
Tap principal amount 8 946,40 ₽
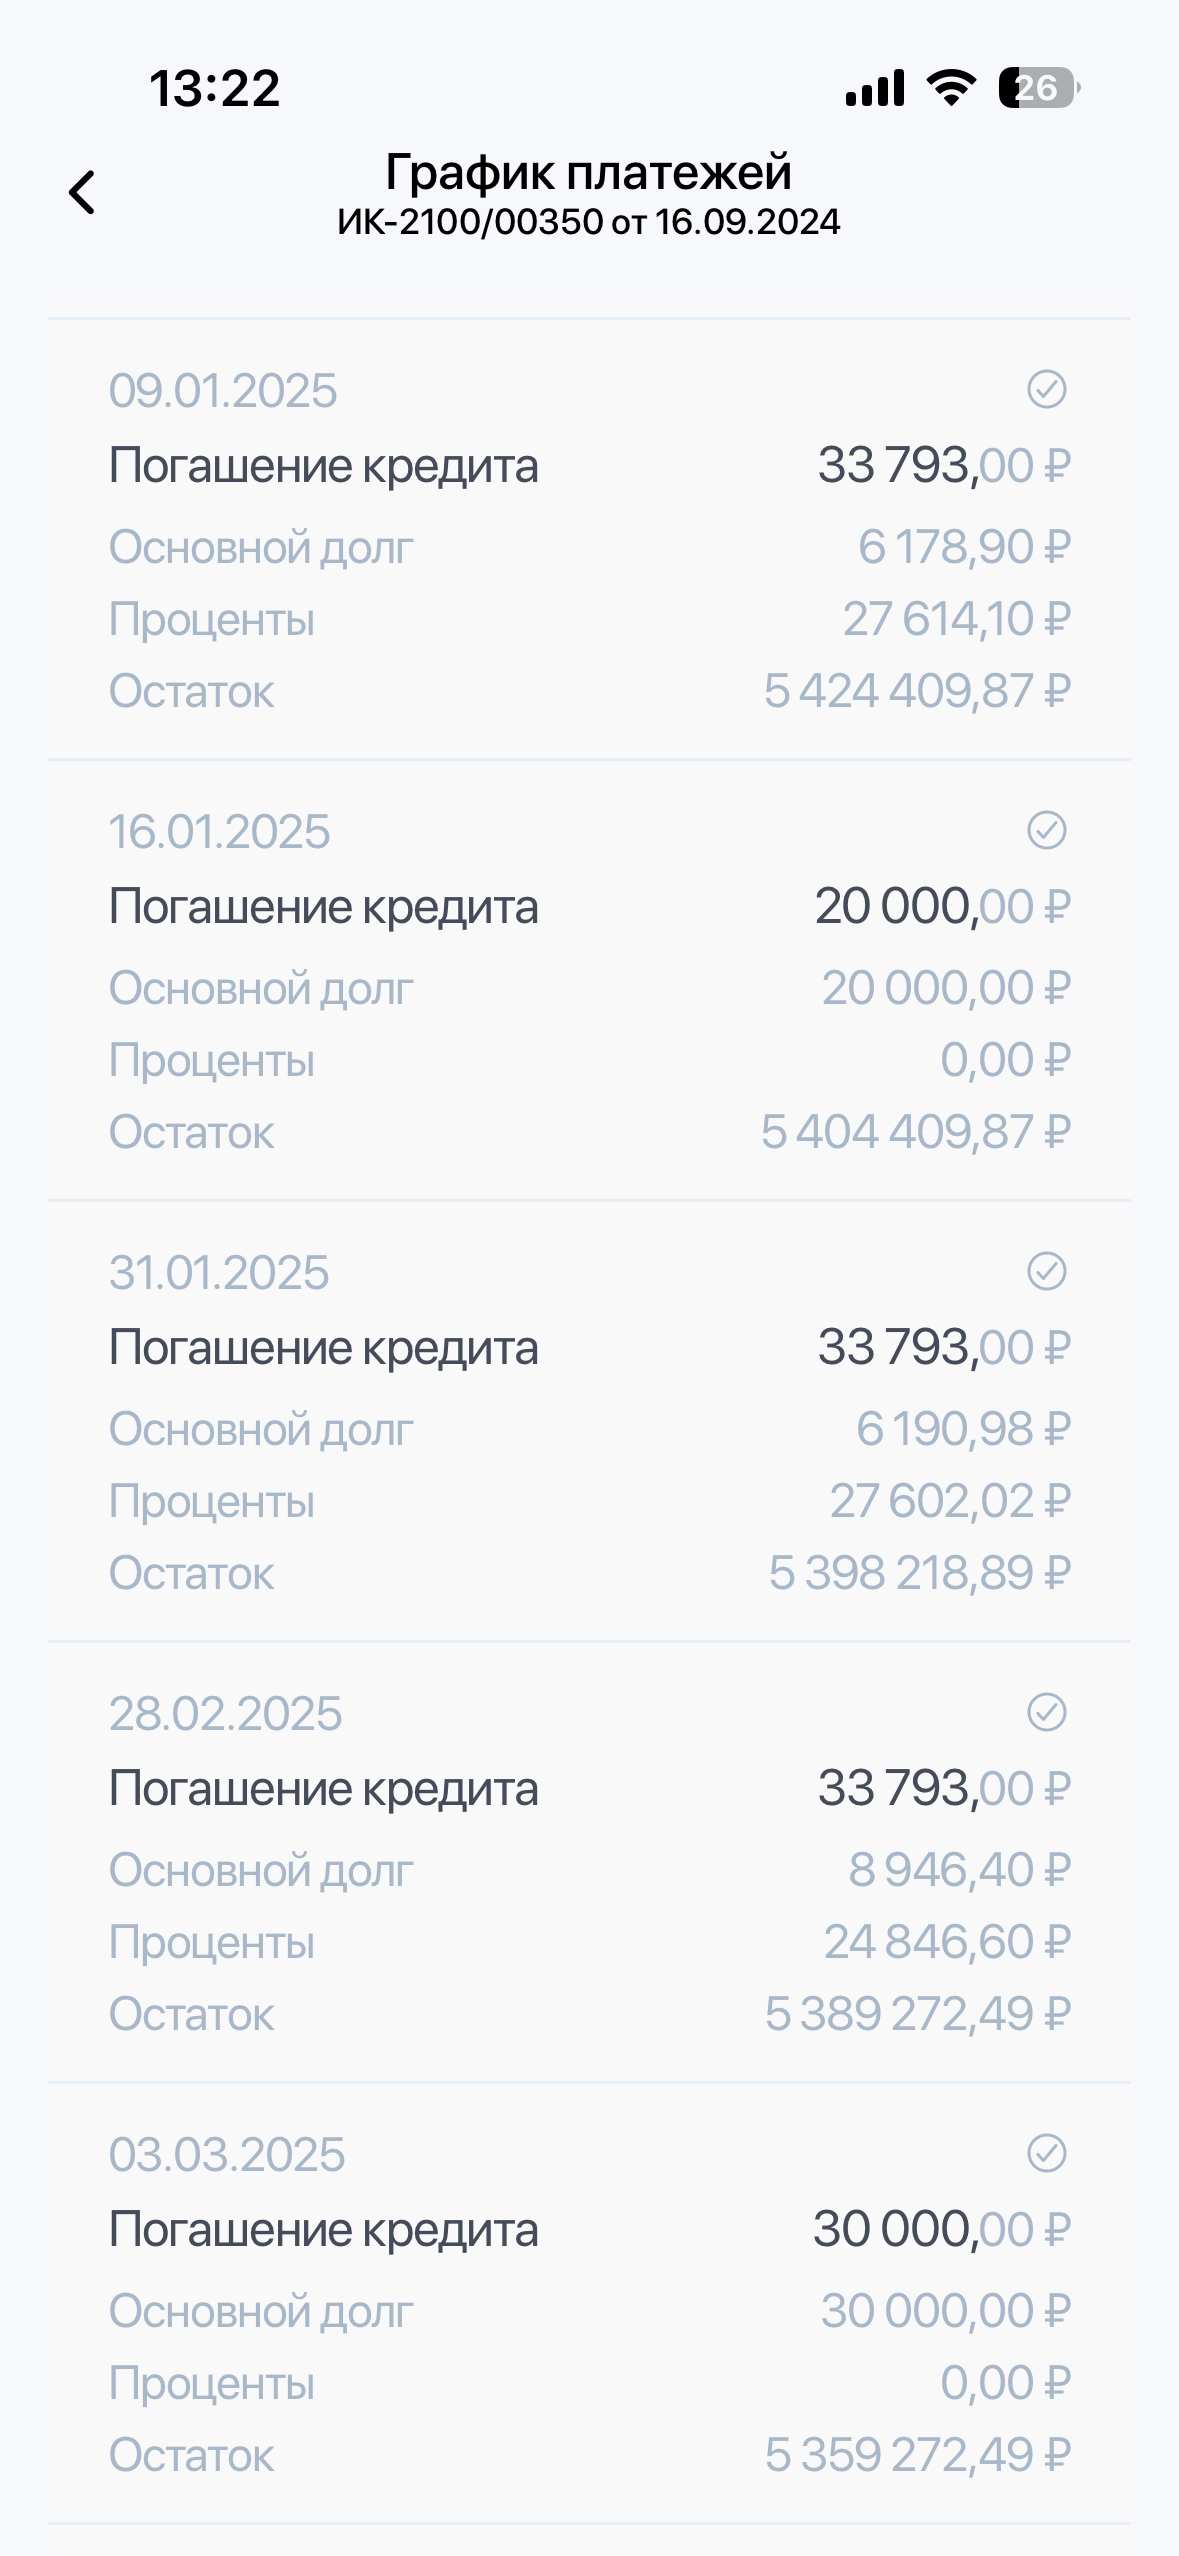tap(959, 1870)
